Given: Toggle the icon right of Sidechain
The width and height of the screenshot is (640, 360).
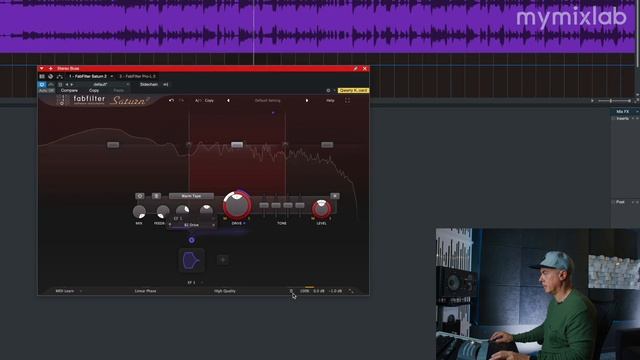Looking at the screenshot, I should tap(165, 84).
